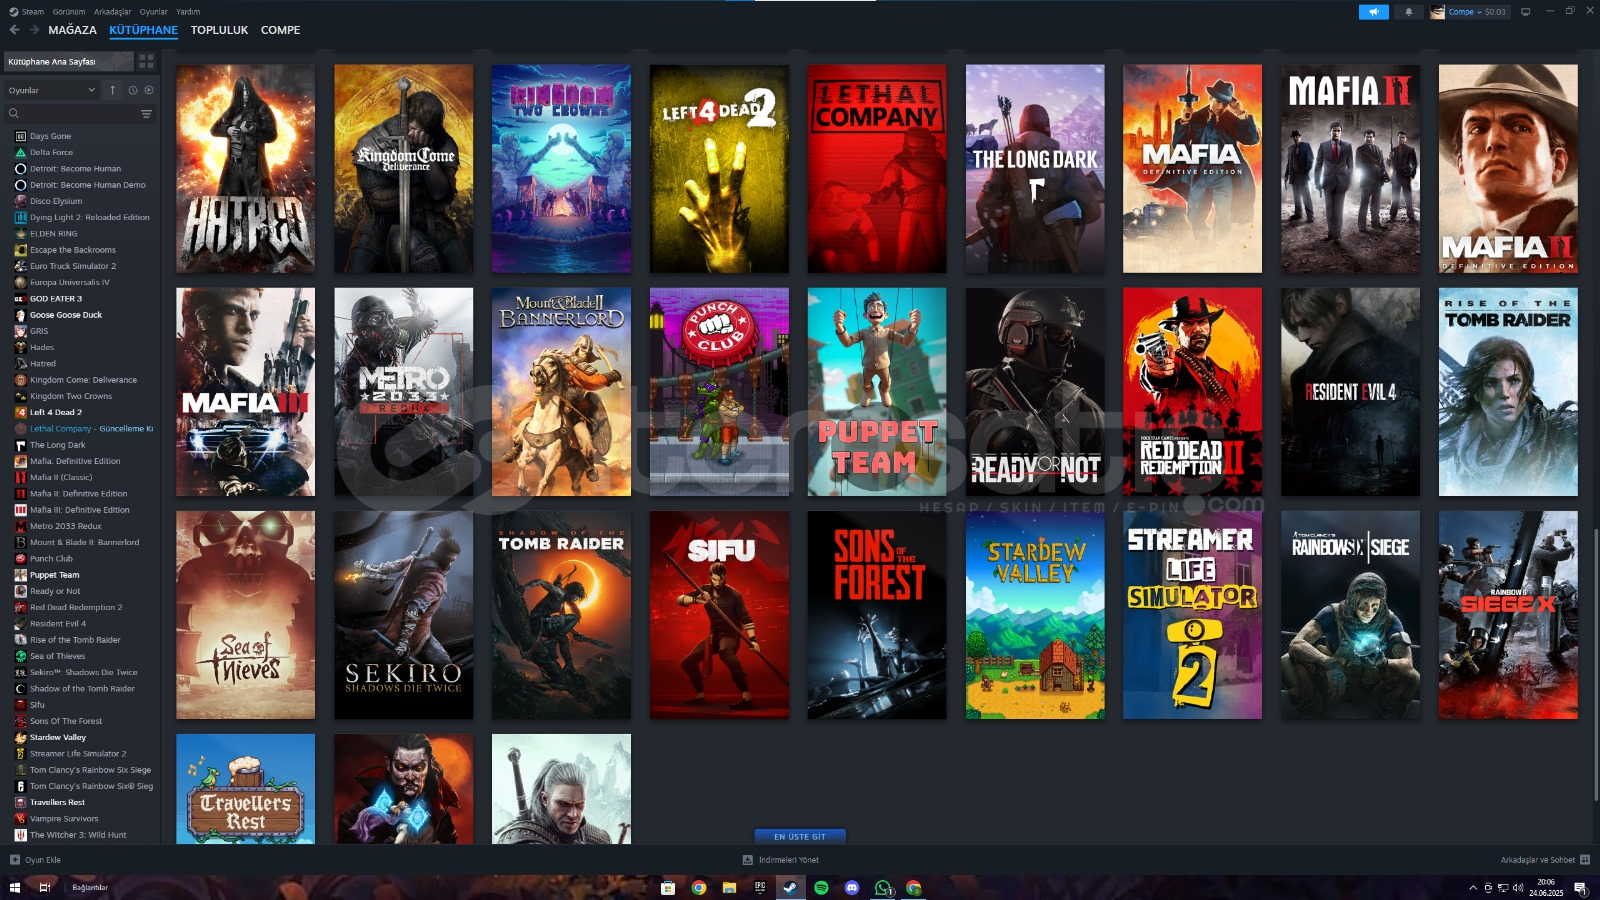Open the Travellers Rest cover
The image size is (1600, 900).
coord(245,789)
